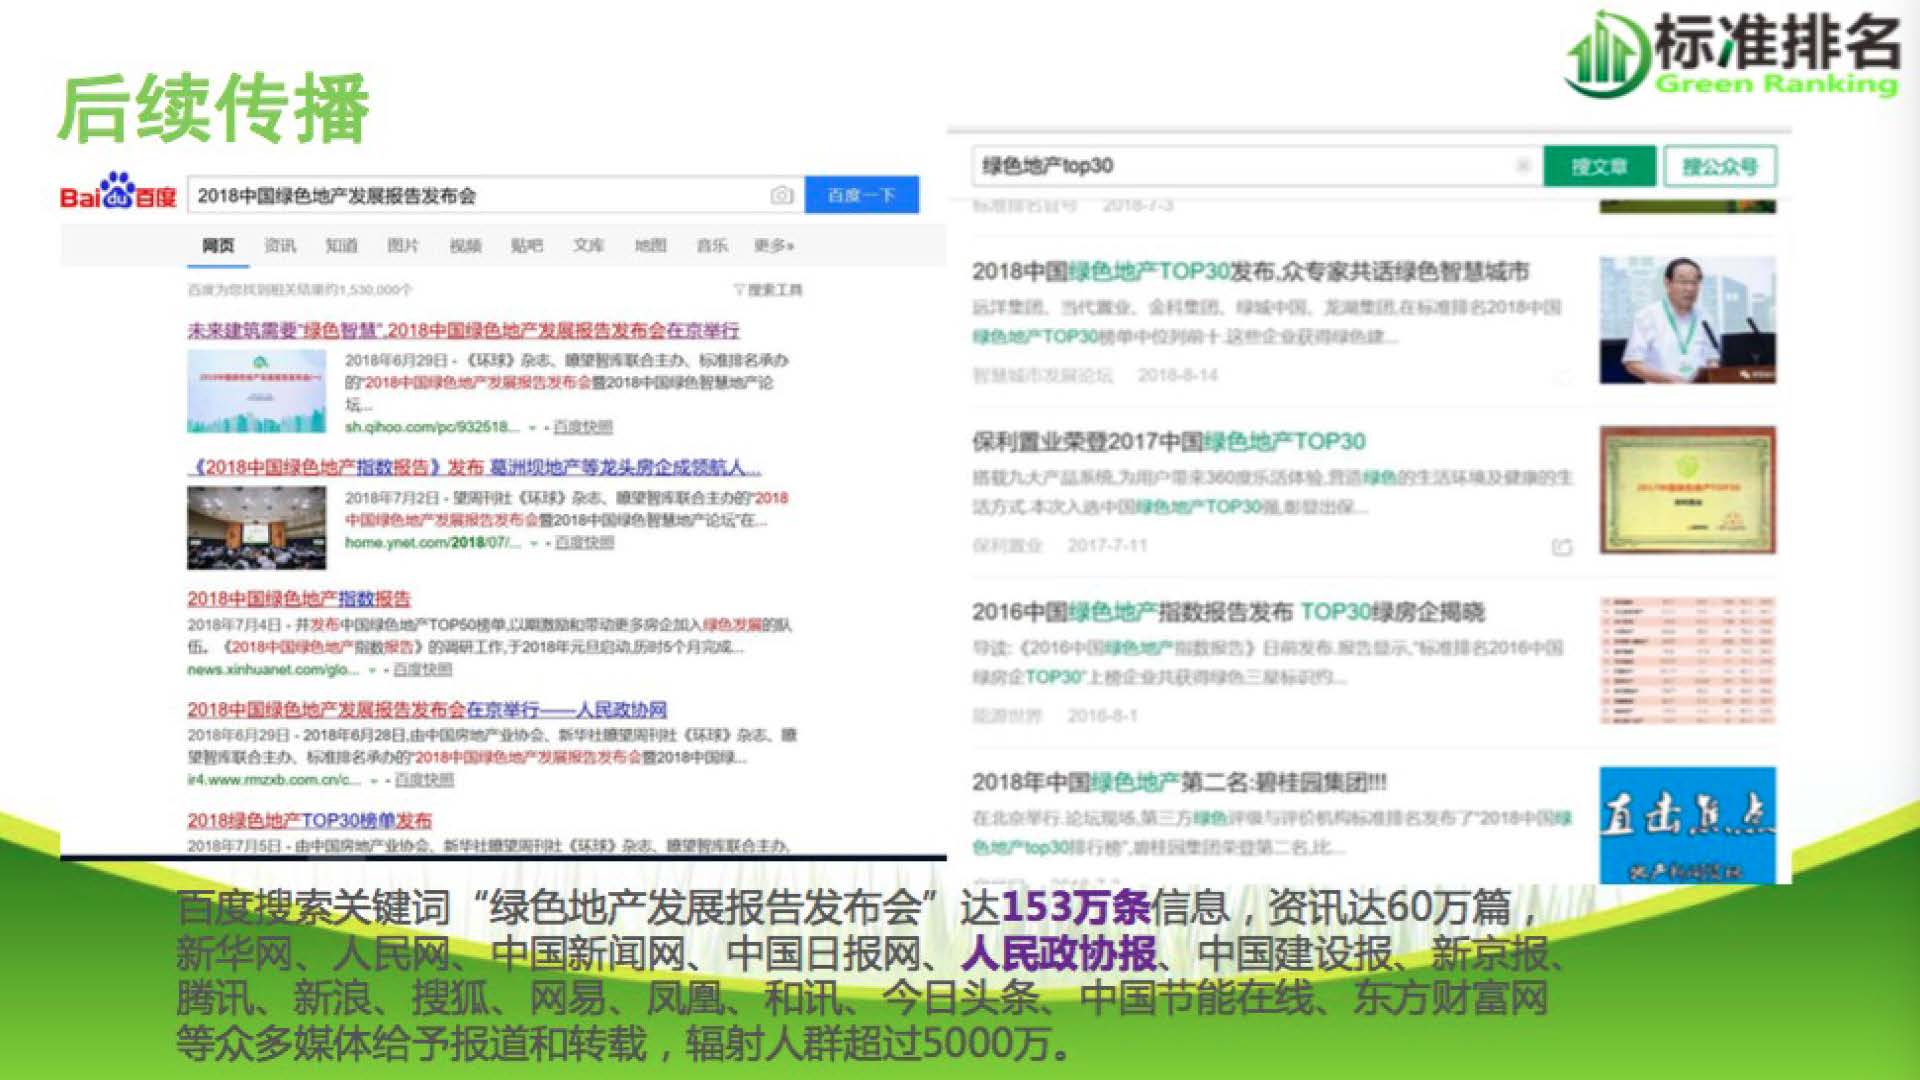The height and width of the screenshot is (1080, 1920).
Task: Click the blue 直击焦点 thumbnail
Action: tap(1687, 825)
